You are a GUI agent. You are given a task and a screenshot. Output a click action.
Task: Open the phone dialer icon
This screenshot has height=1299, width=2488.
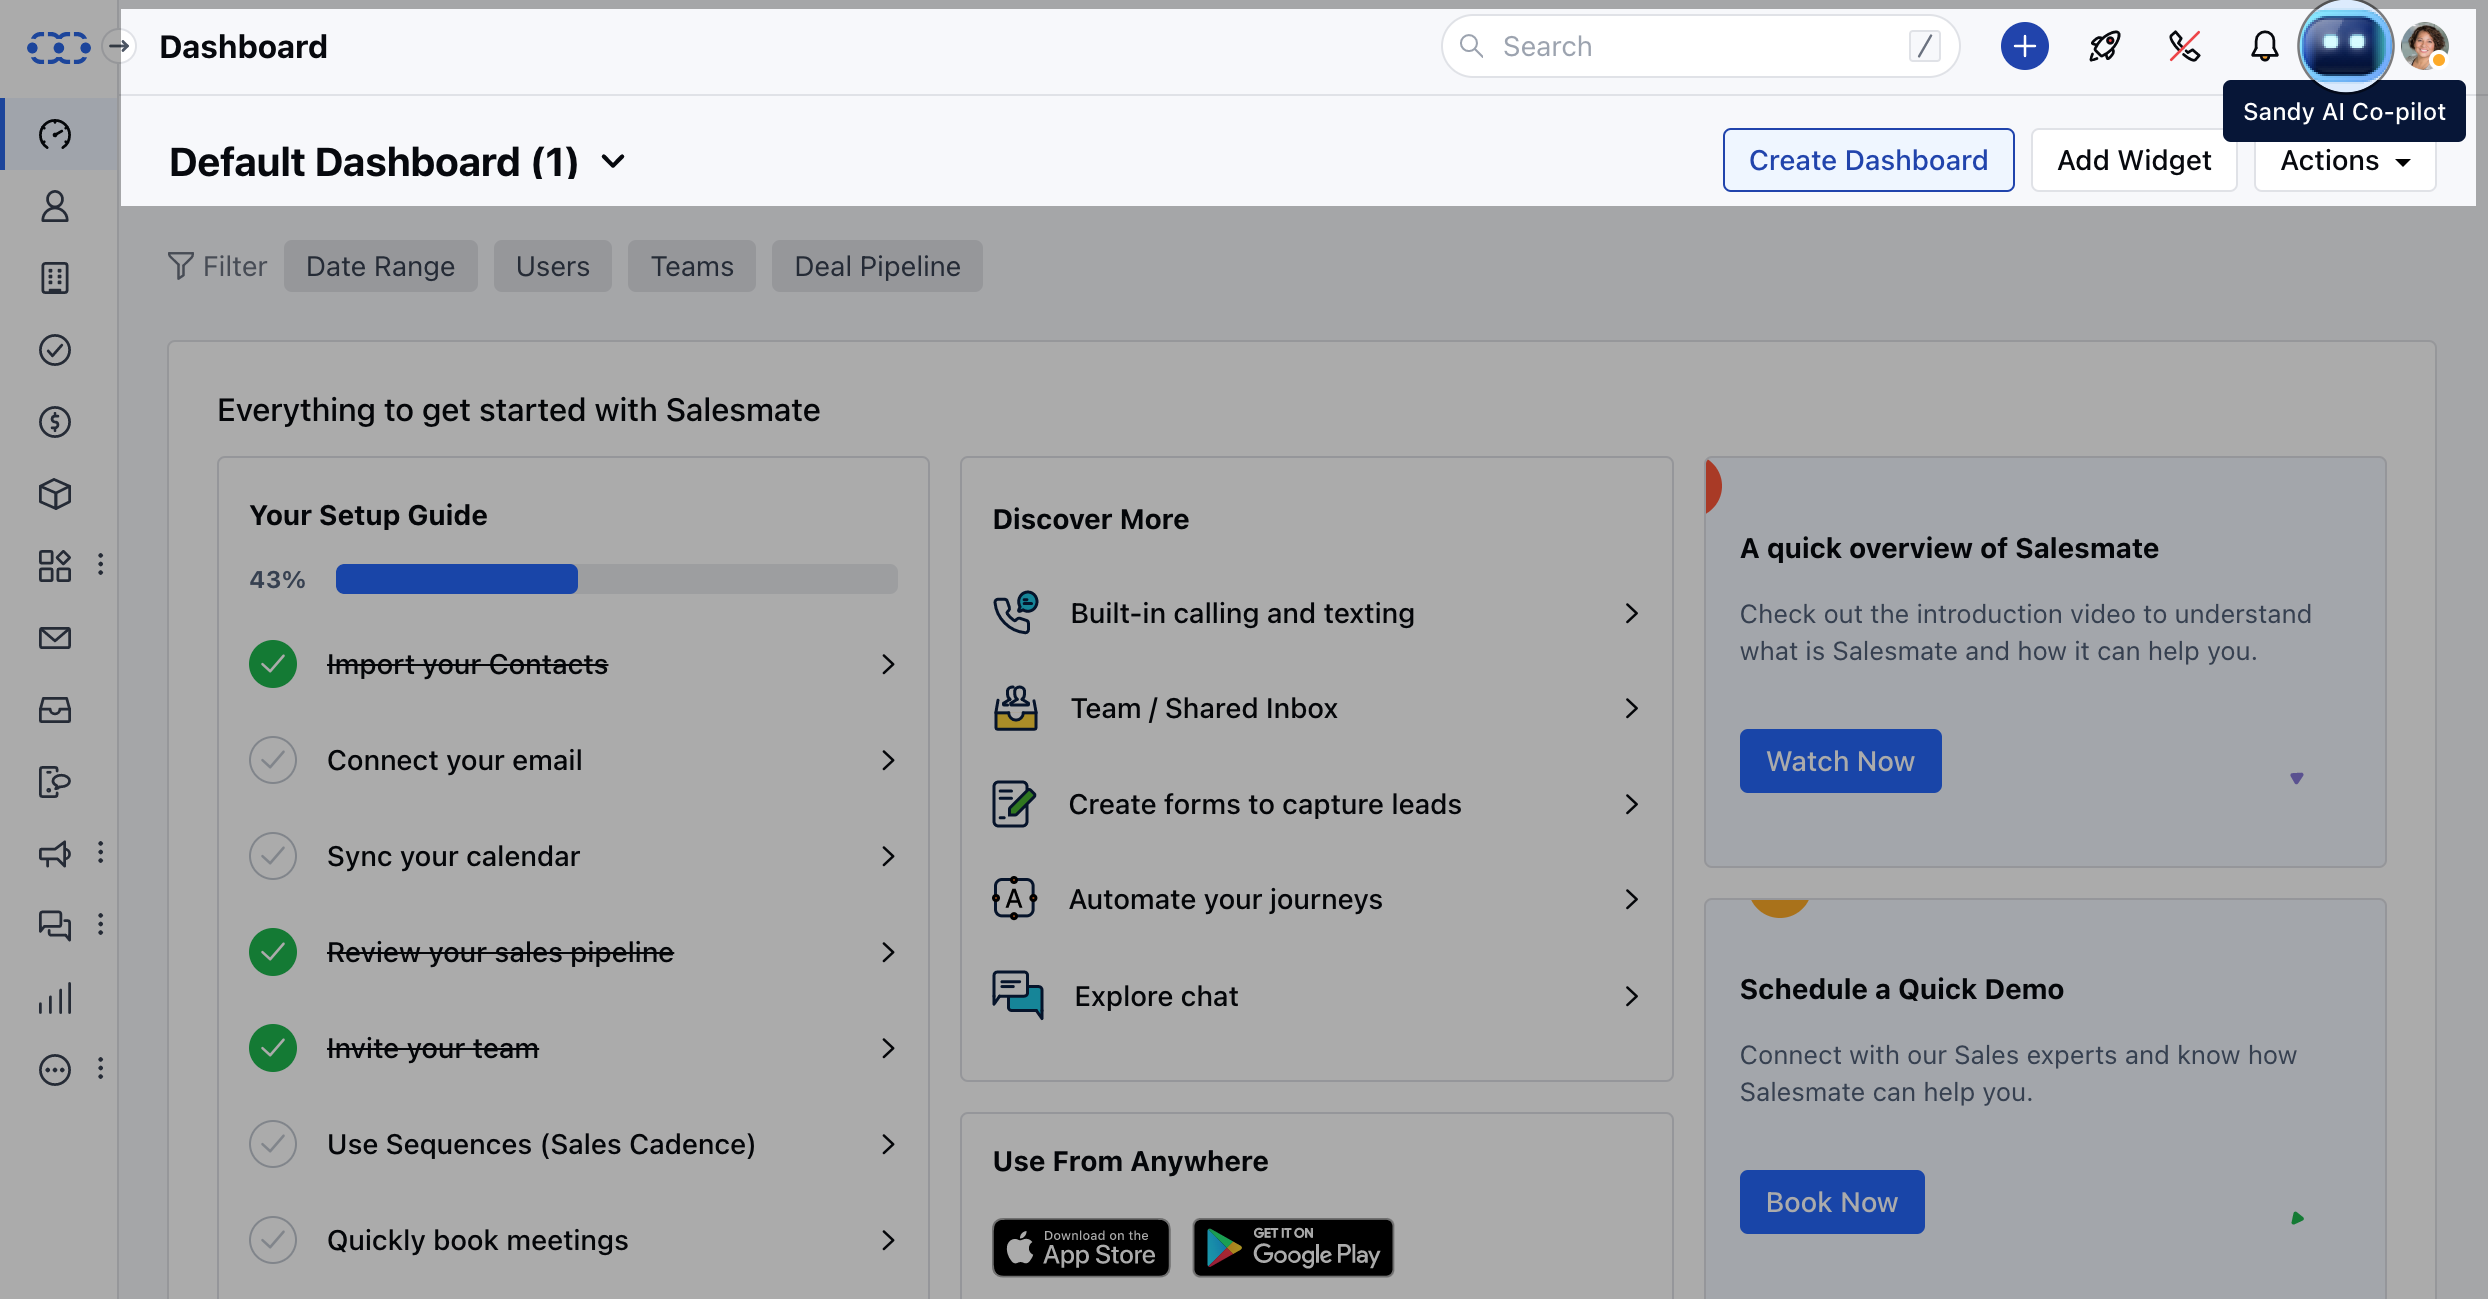[x=2184, y=46]
